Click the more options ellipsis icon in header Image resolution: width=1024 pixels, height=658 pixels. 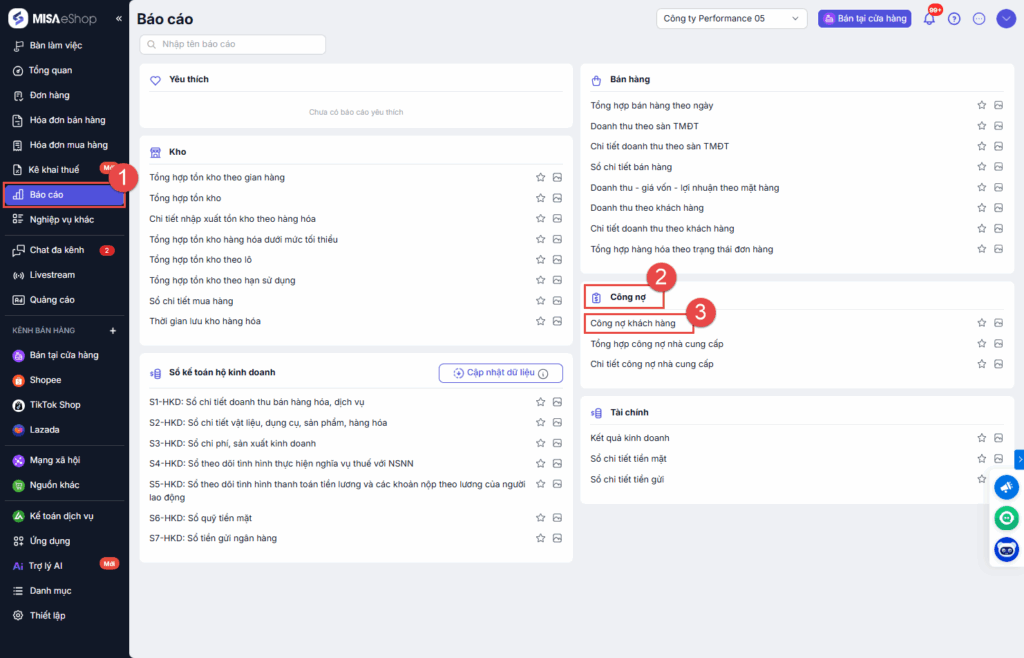click(x=979, y=19)
